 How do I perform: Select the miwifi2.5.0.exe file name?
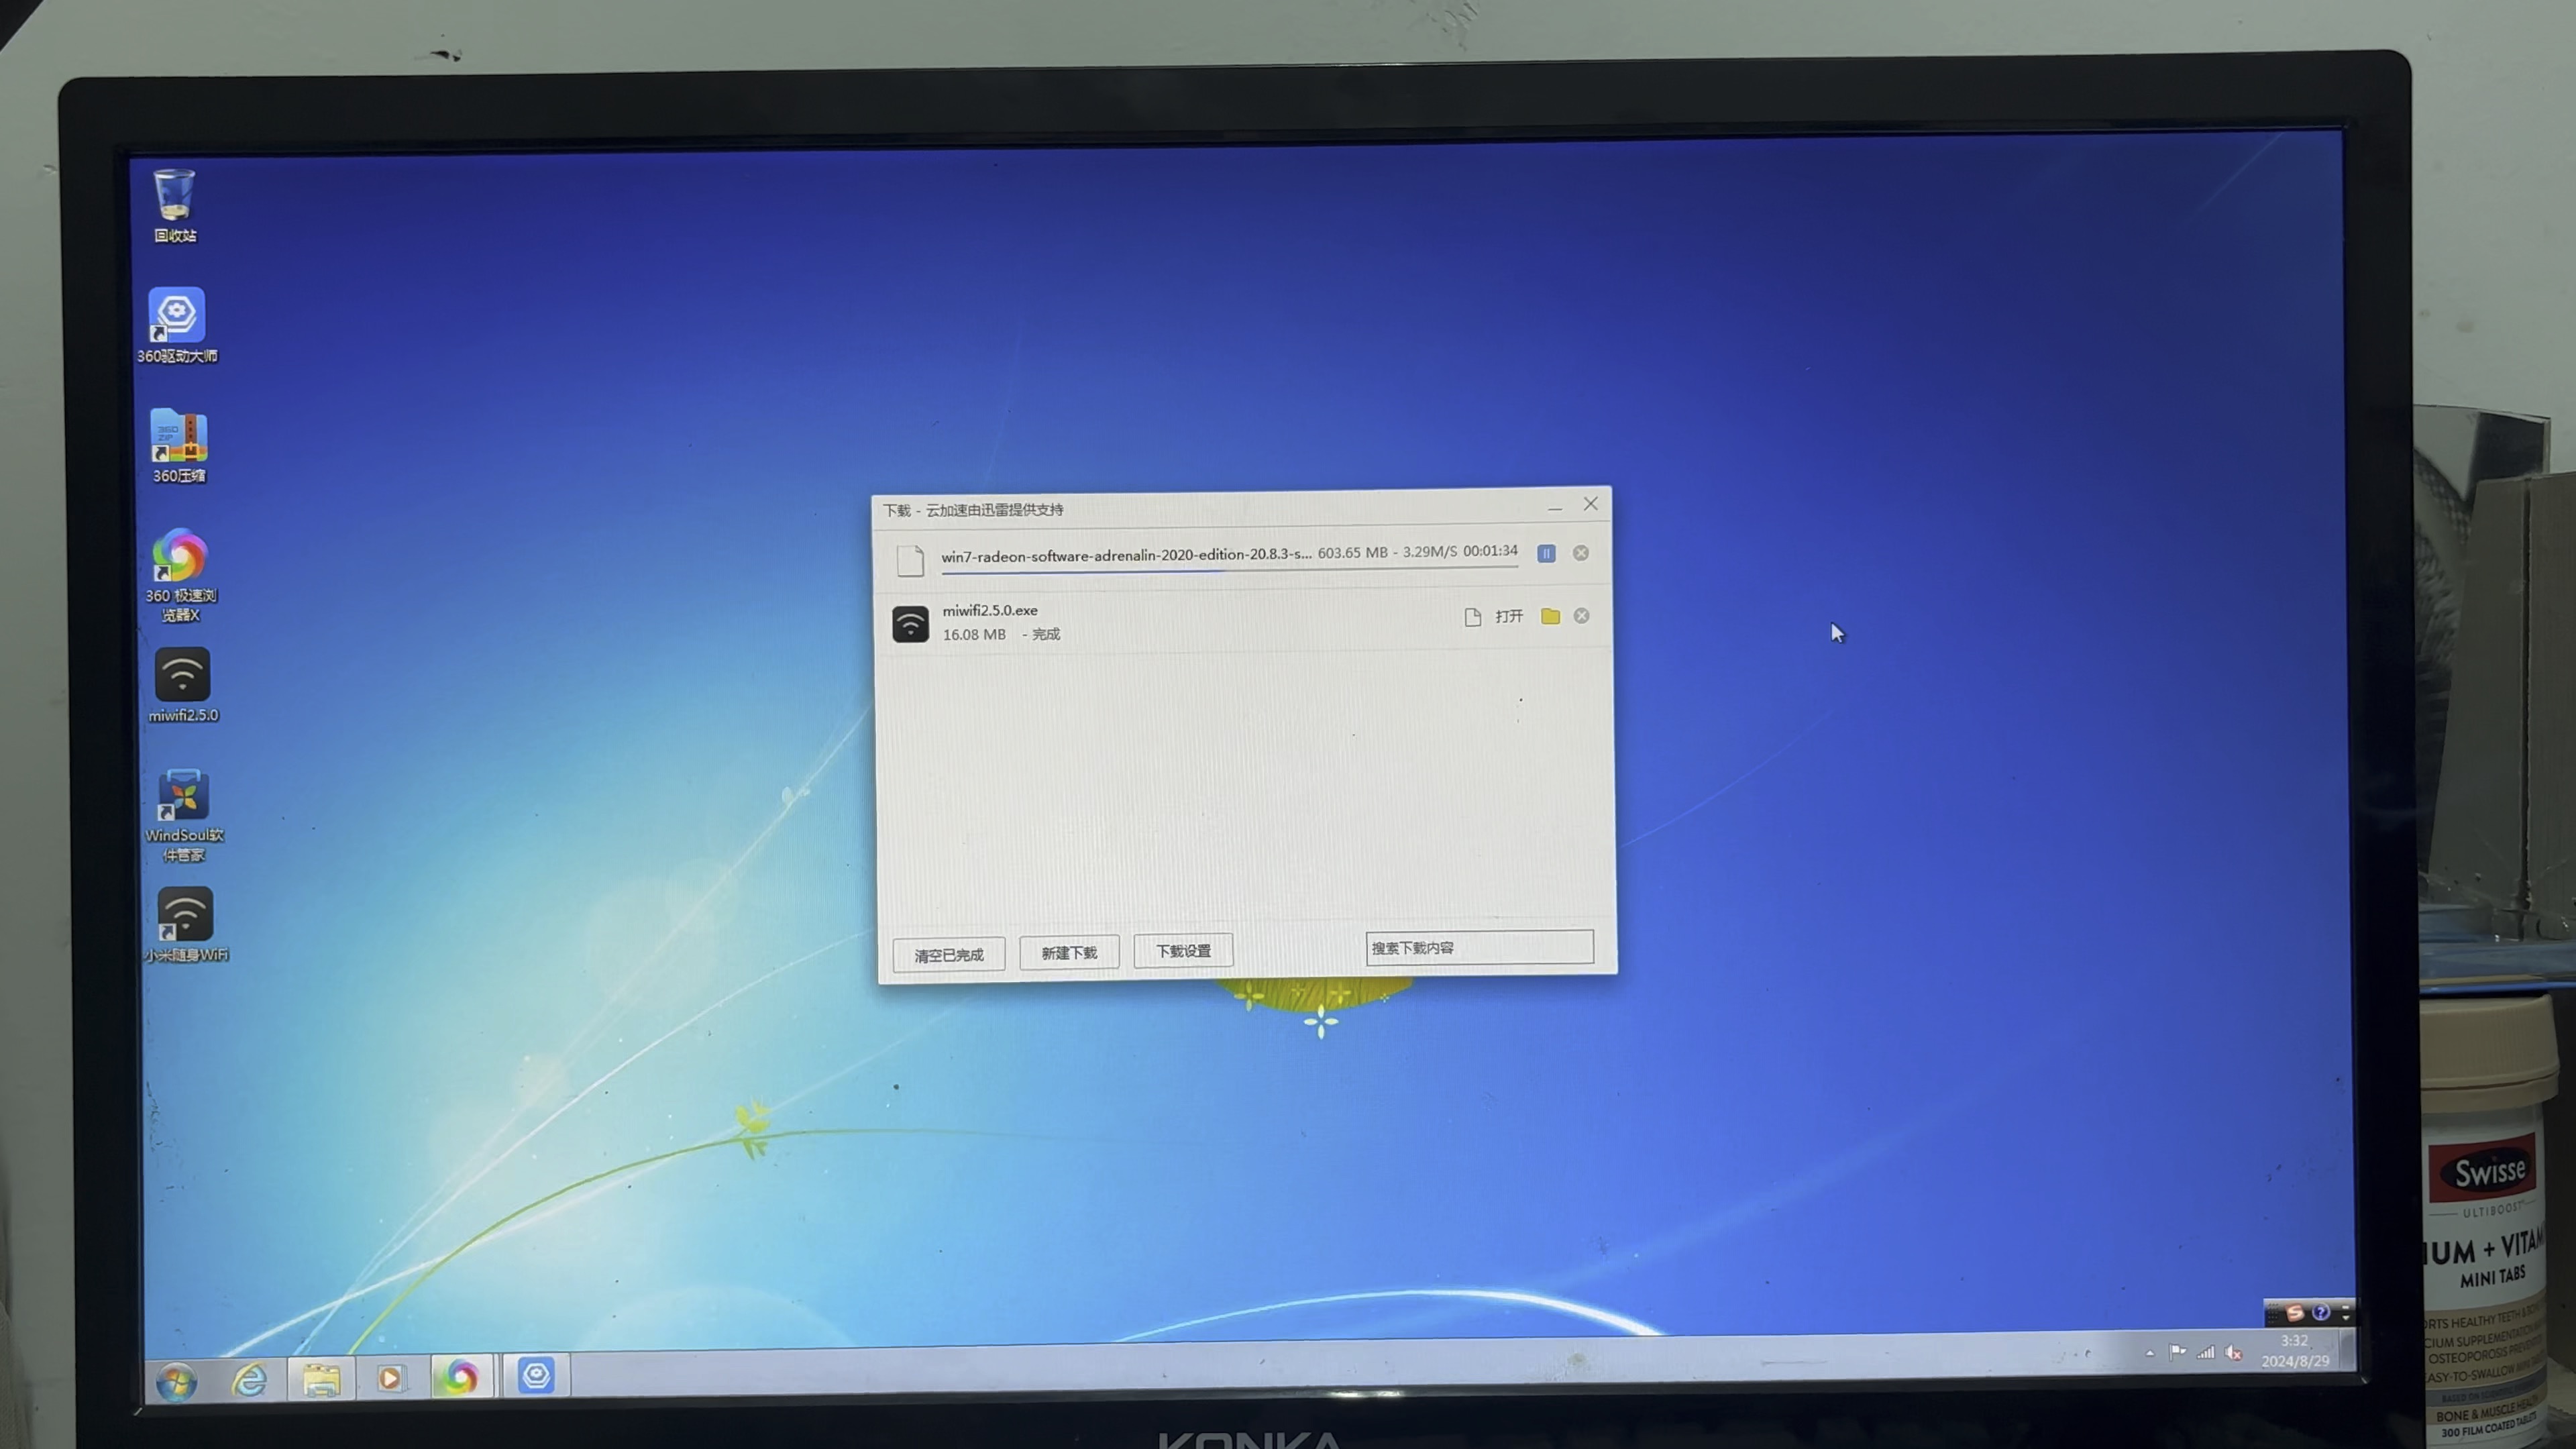(989, 610)
